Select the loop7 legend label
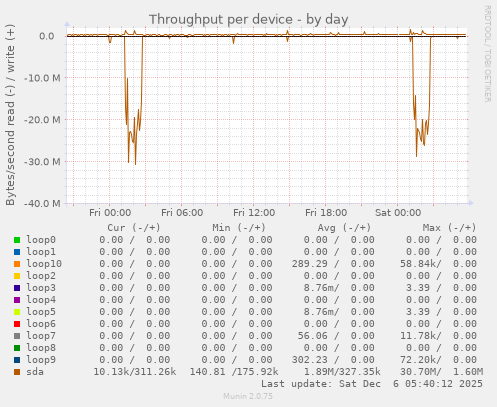The height and width of the screenshot is (407, 497). tap(41, 336)
